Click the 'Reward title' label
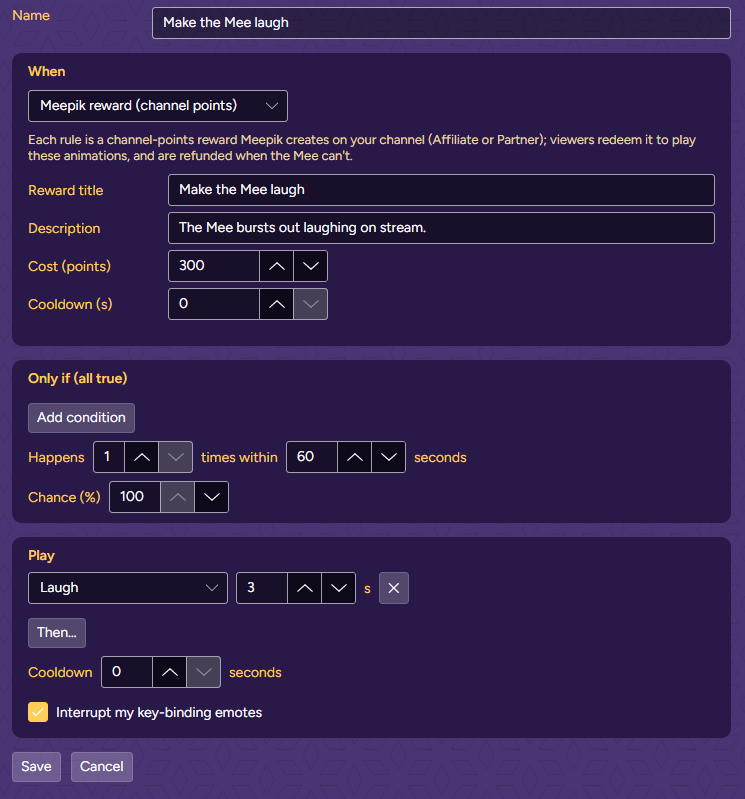 click(66, 191)
